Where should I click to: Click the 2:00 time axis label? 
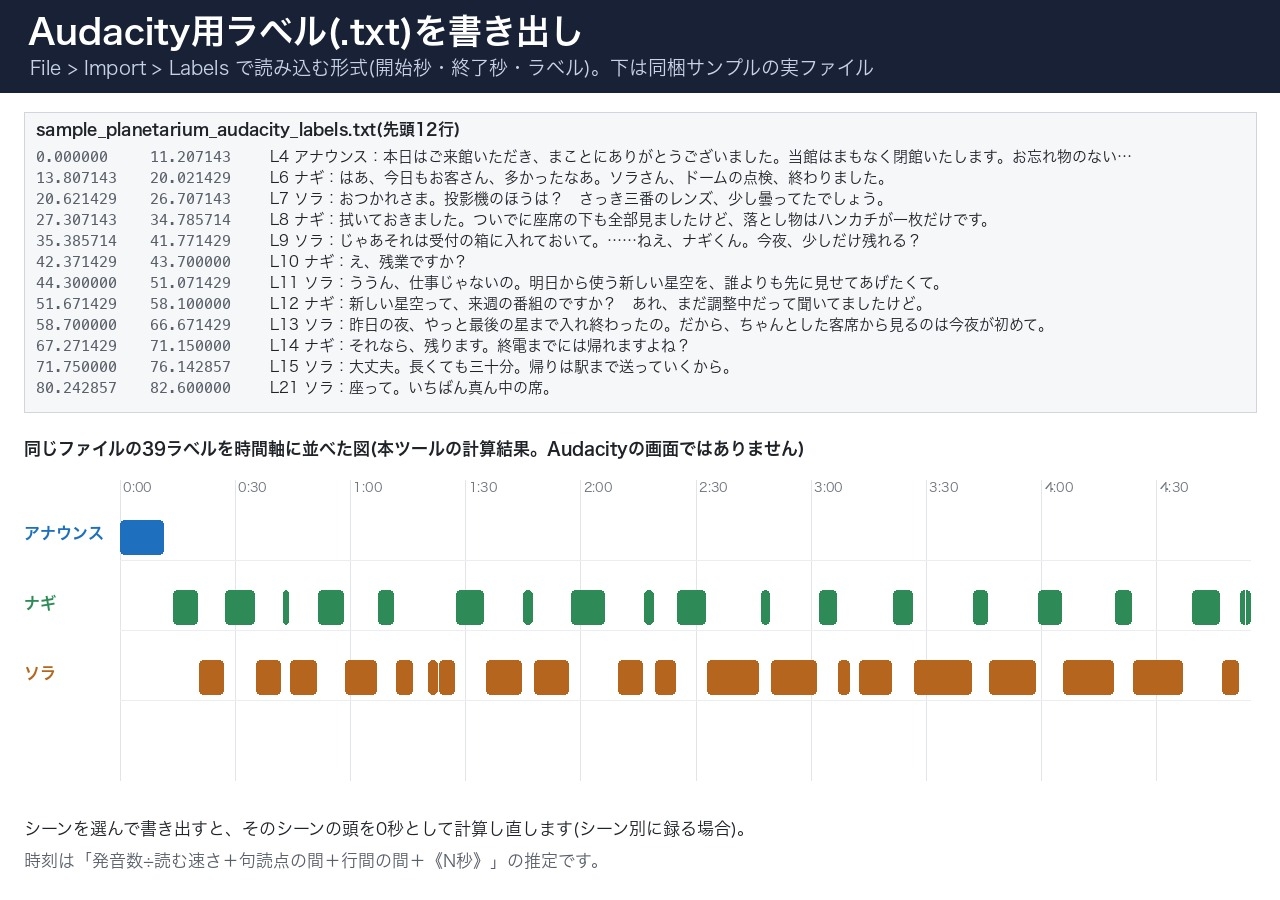pos(598,487)
